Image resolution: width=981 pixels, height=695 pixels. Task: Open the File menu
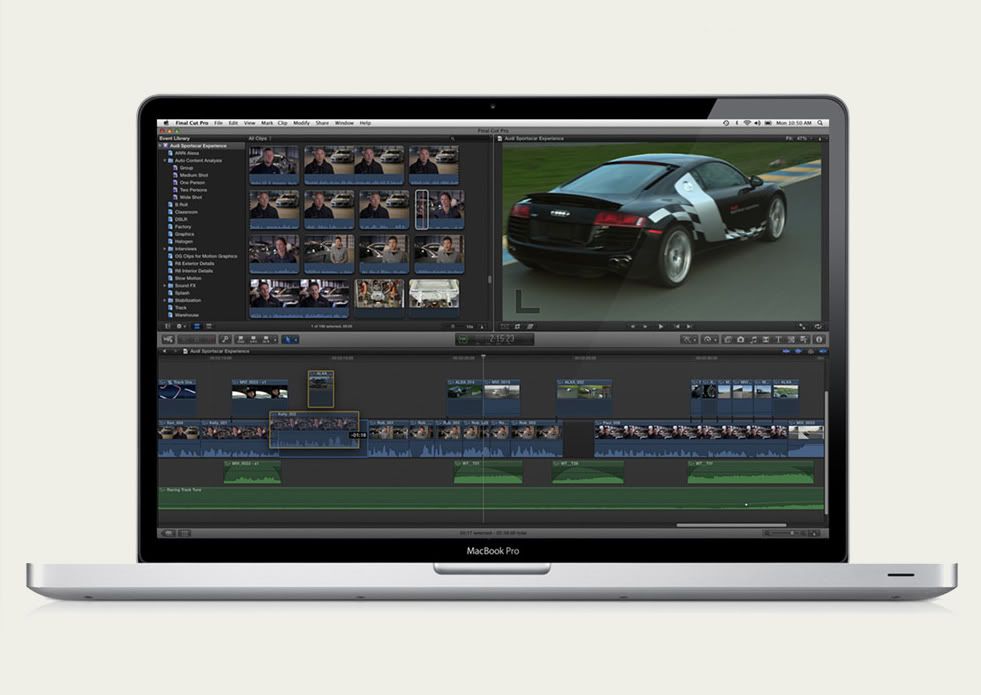(x=218, y=123)
